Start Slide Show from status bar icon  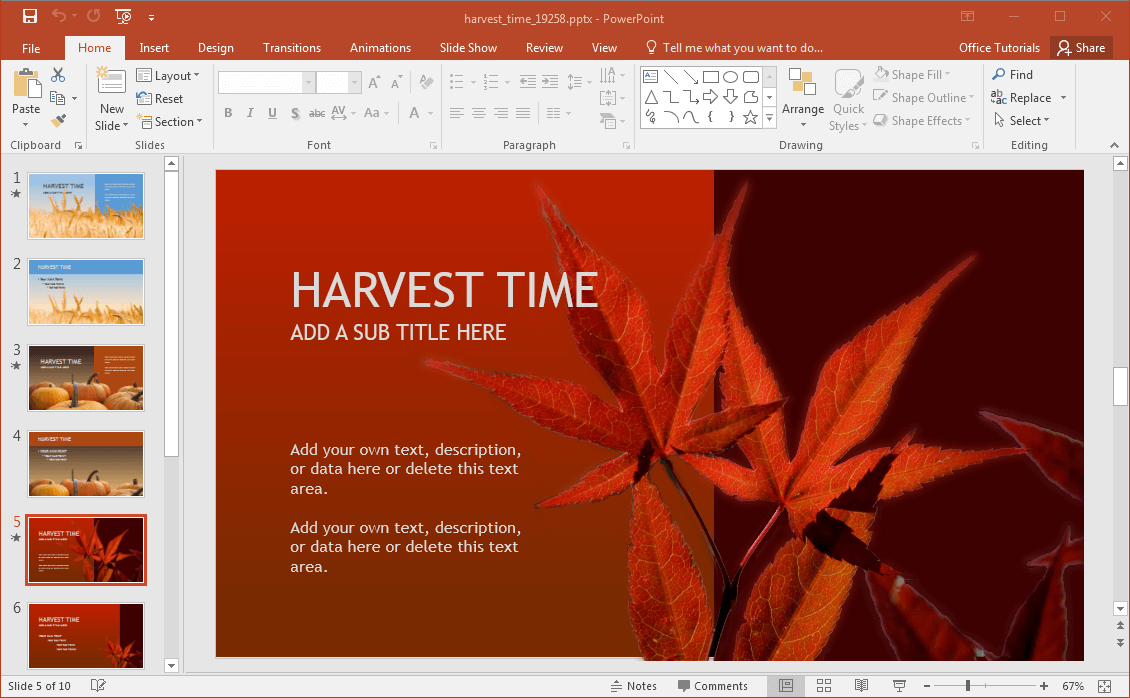tap(899, 686)
